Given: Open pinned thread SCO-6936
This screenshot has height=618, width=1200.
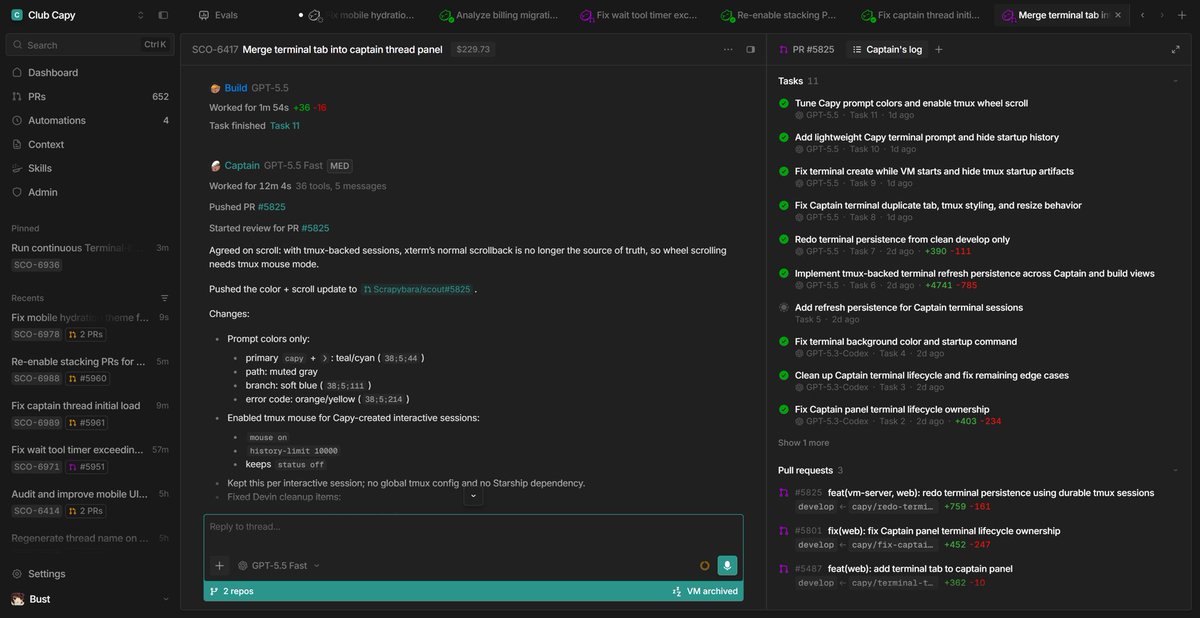Looking at the screenshot, I should point(90,256).
